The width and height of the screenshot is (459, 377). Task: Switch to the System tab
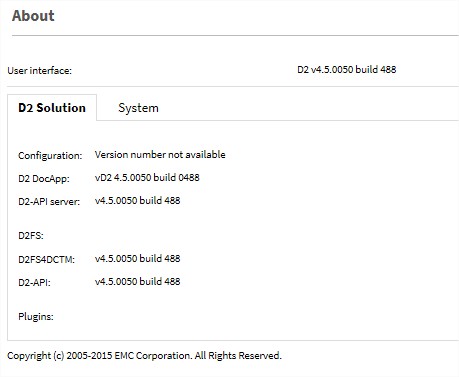click(x=138, y=108)
